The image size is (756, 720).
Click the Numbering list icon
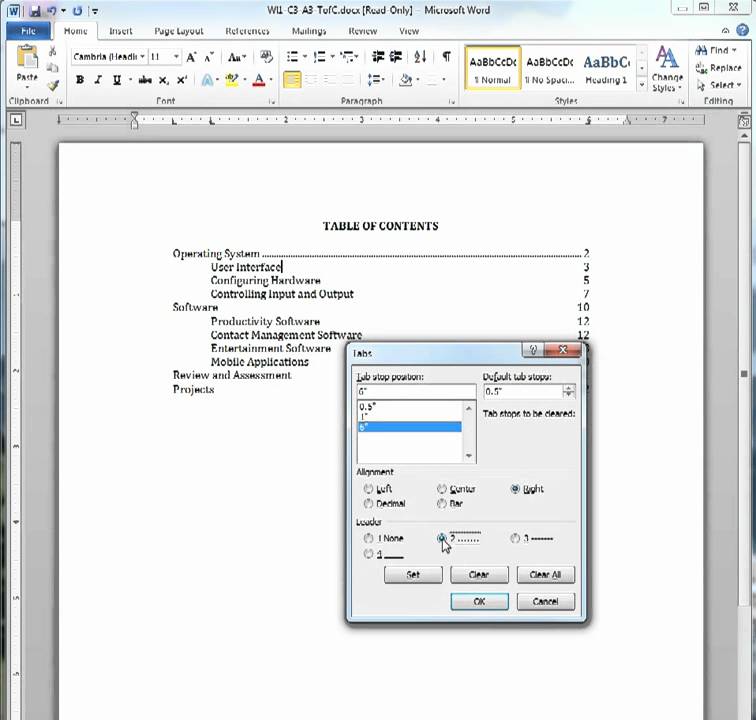(x=319, y=57)
